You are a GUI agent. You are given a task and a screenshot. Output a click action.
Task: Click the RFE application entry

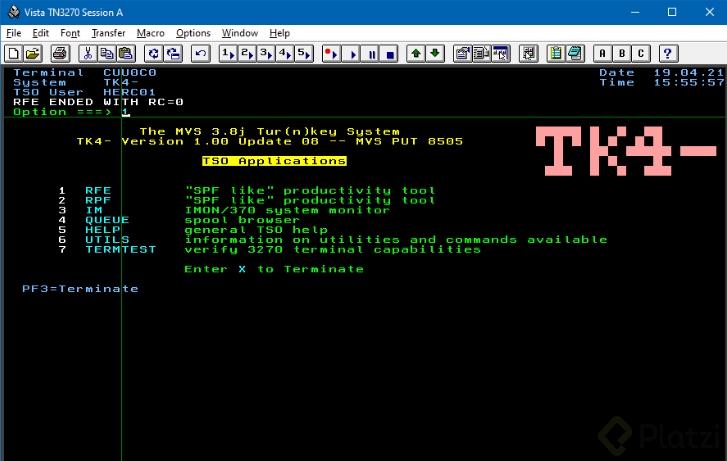coord(98,191)
